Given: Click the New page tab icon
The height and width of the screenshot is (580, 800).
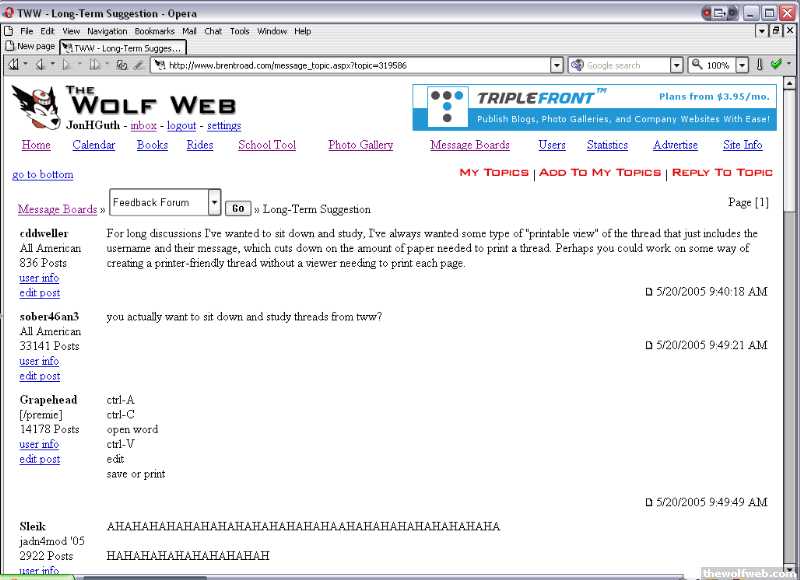Looking at the screenshot, I should click(x=10, y=47).
